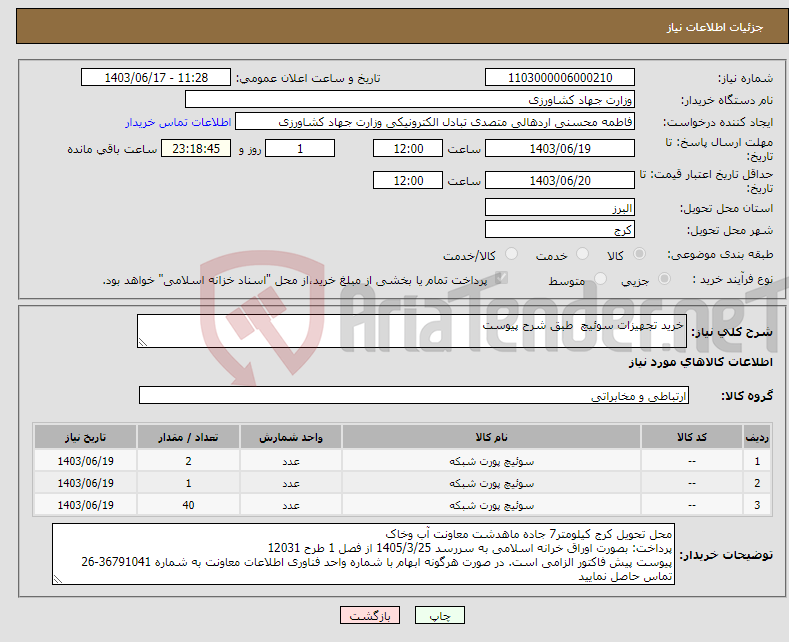Click the response deadline date 1403/06/19 field
This screenshot has height=642, width=789.
coord(560,148)
